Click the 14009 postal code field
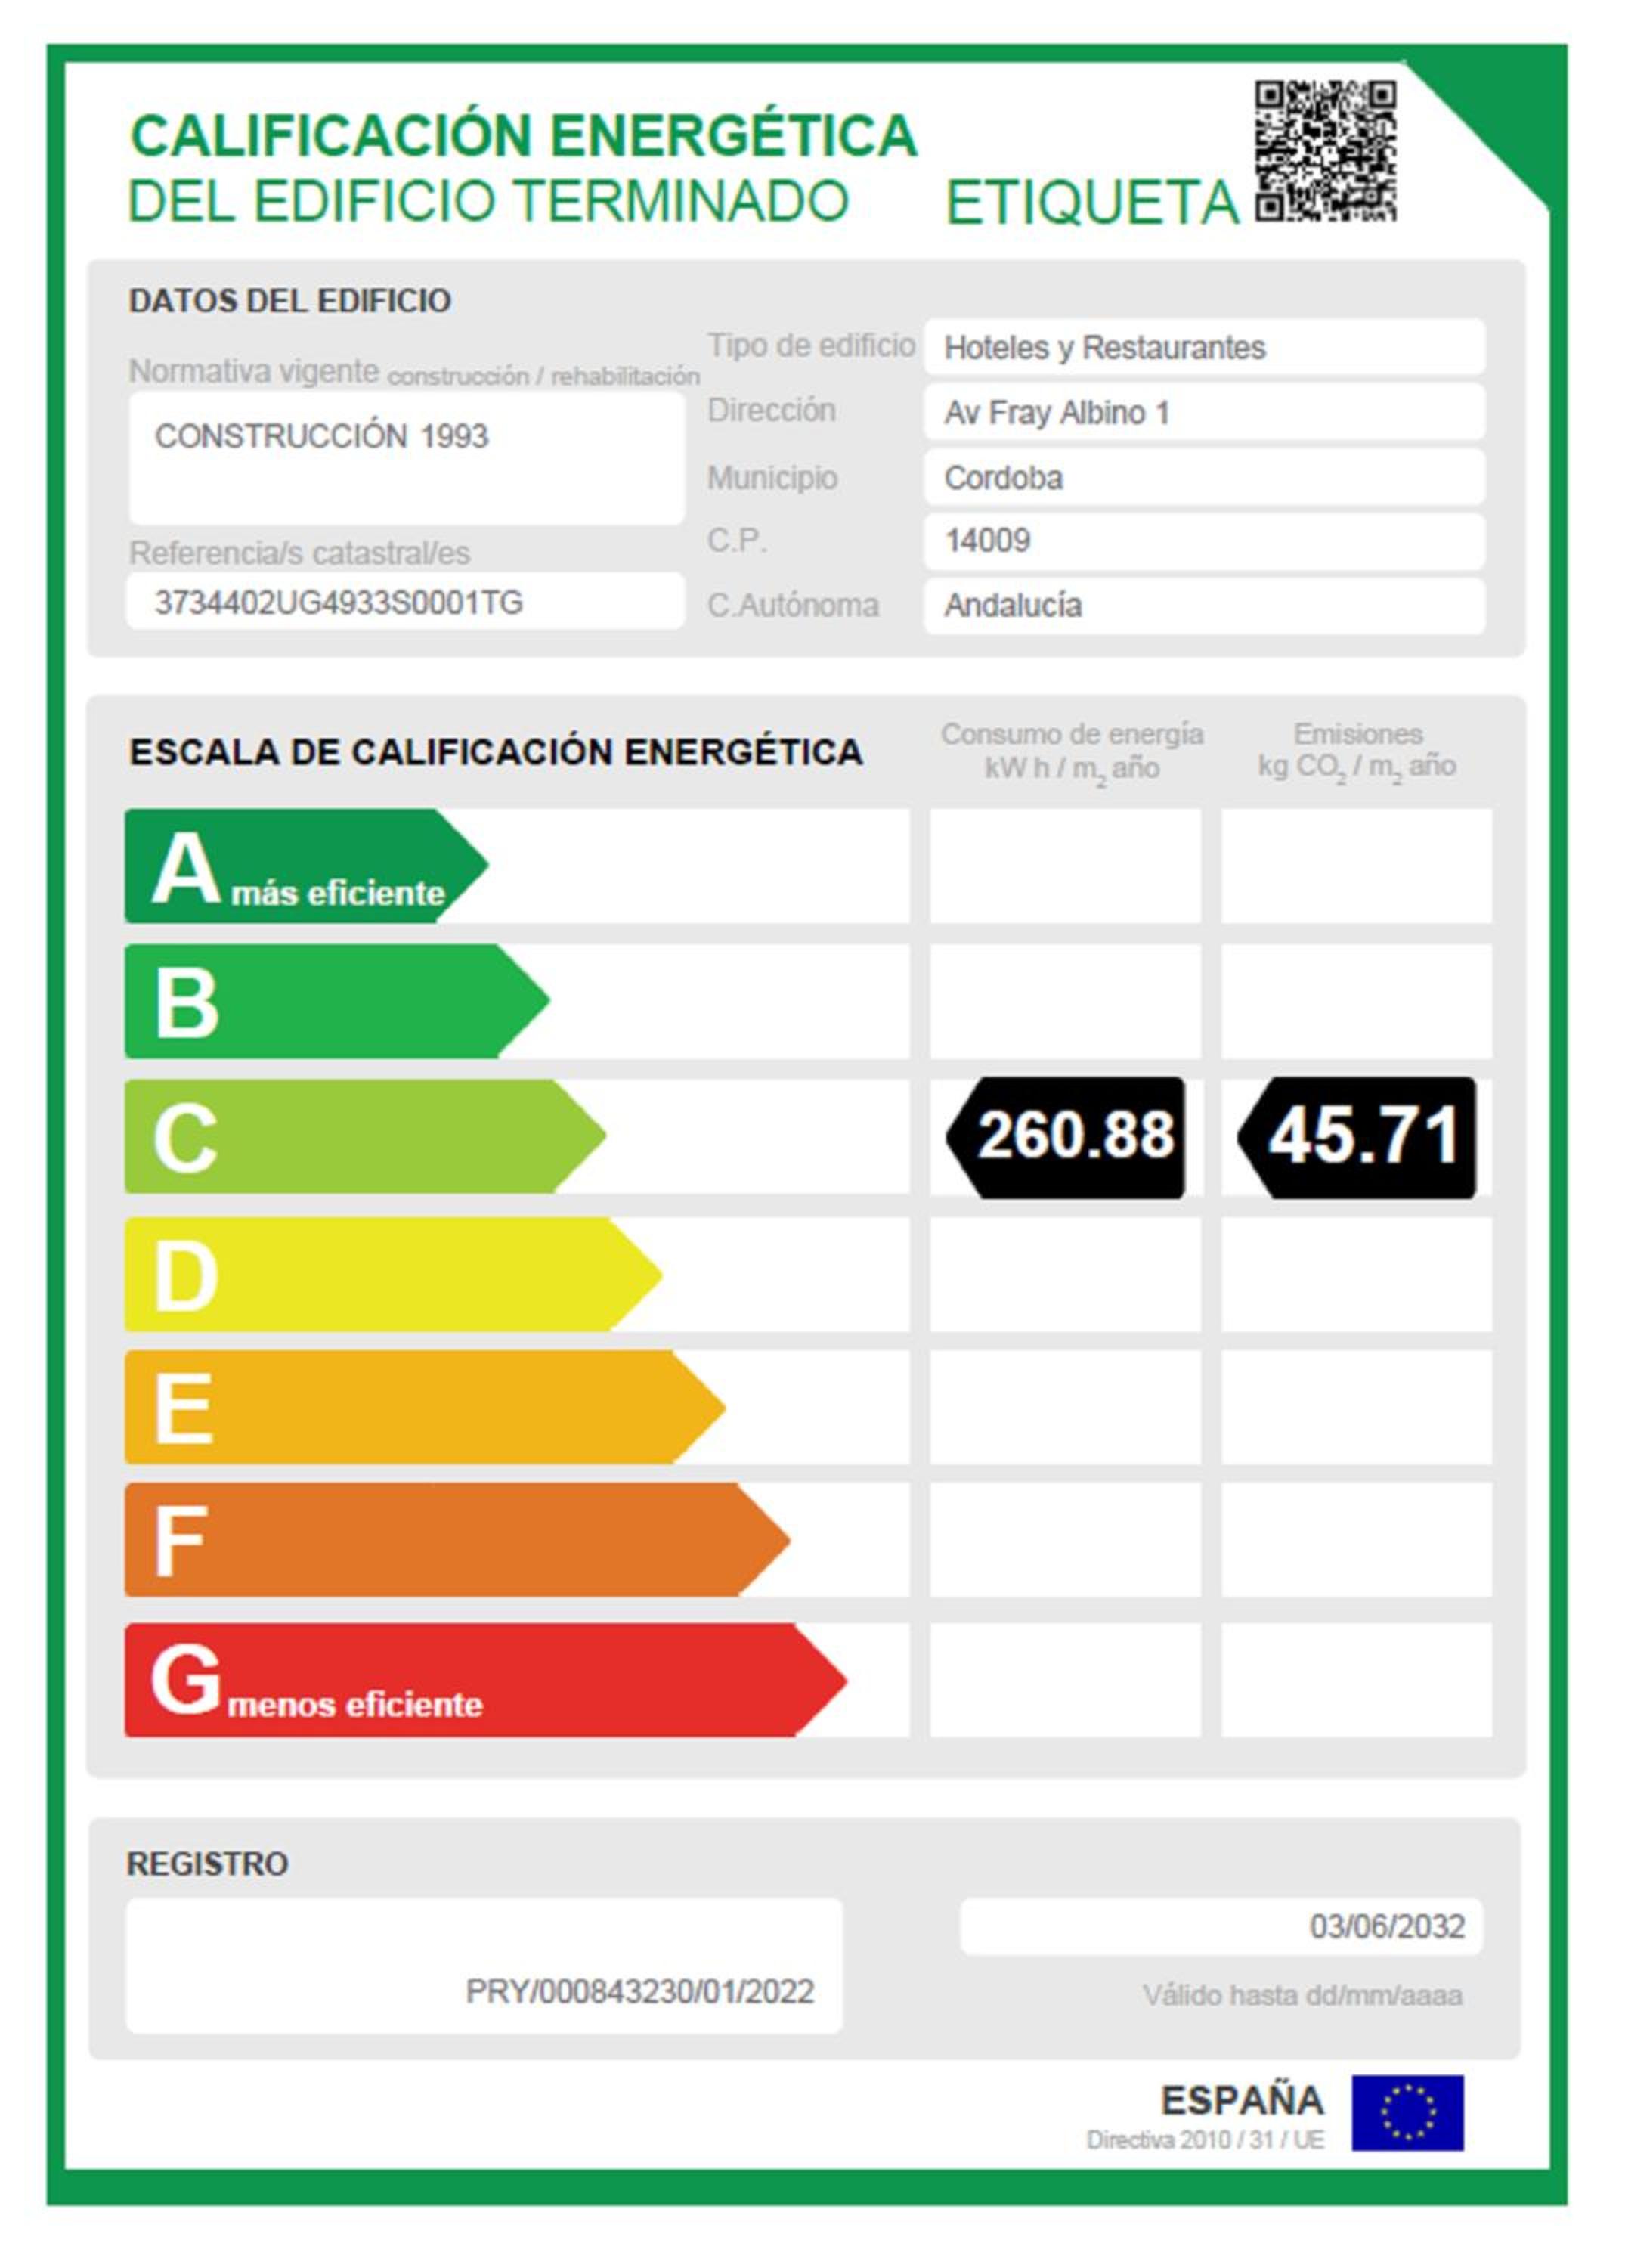 (1204, 541)
